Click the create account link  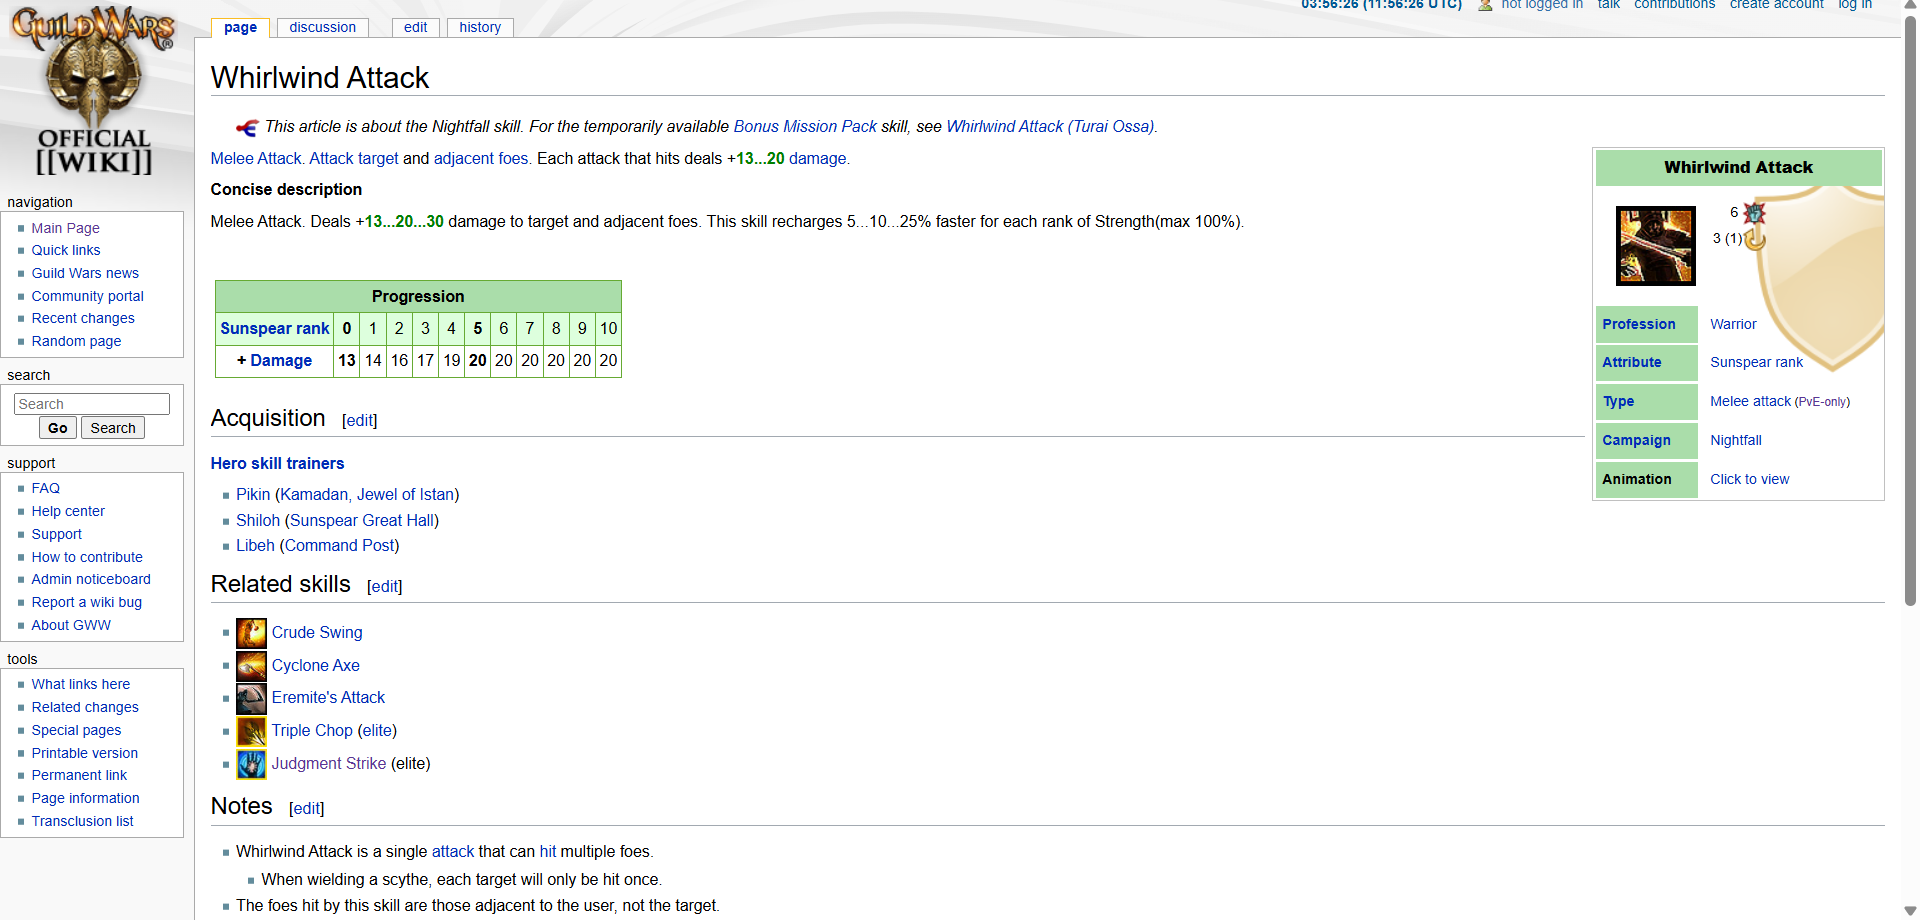point(1776,5)
